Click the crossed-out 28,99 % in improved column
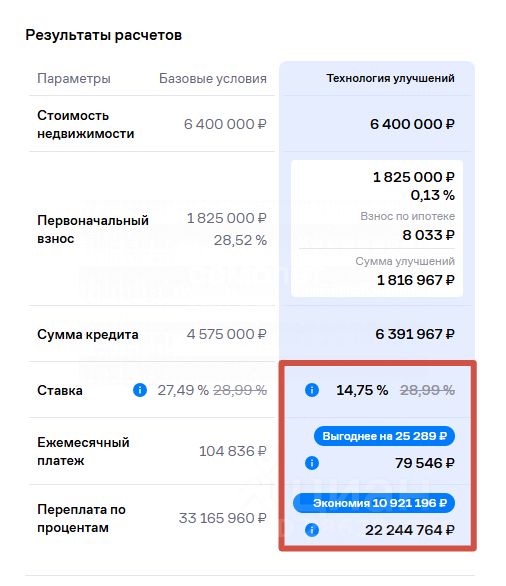The image size is (506, 586). coord(428,390)
